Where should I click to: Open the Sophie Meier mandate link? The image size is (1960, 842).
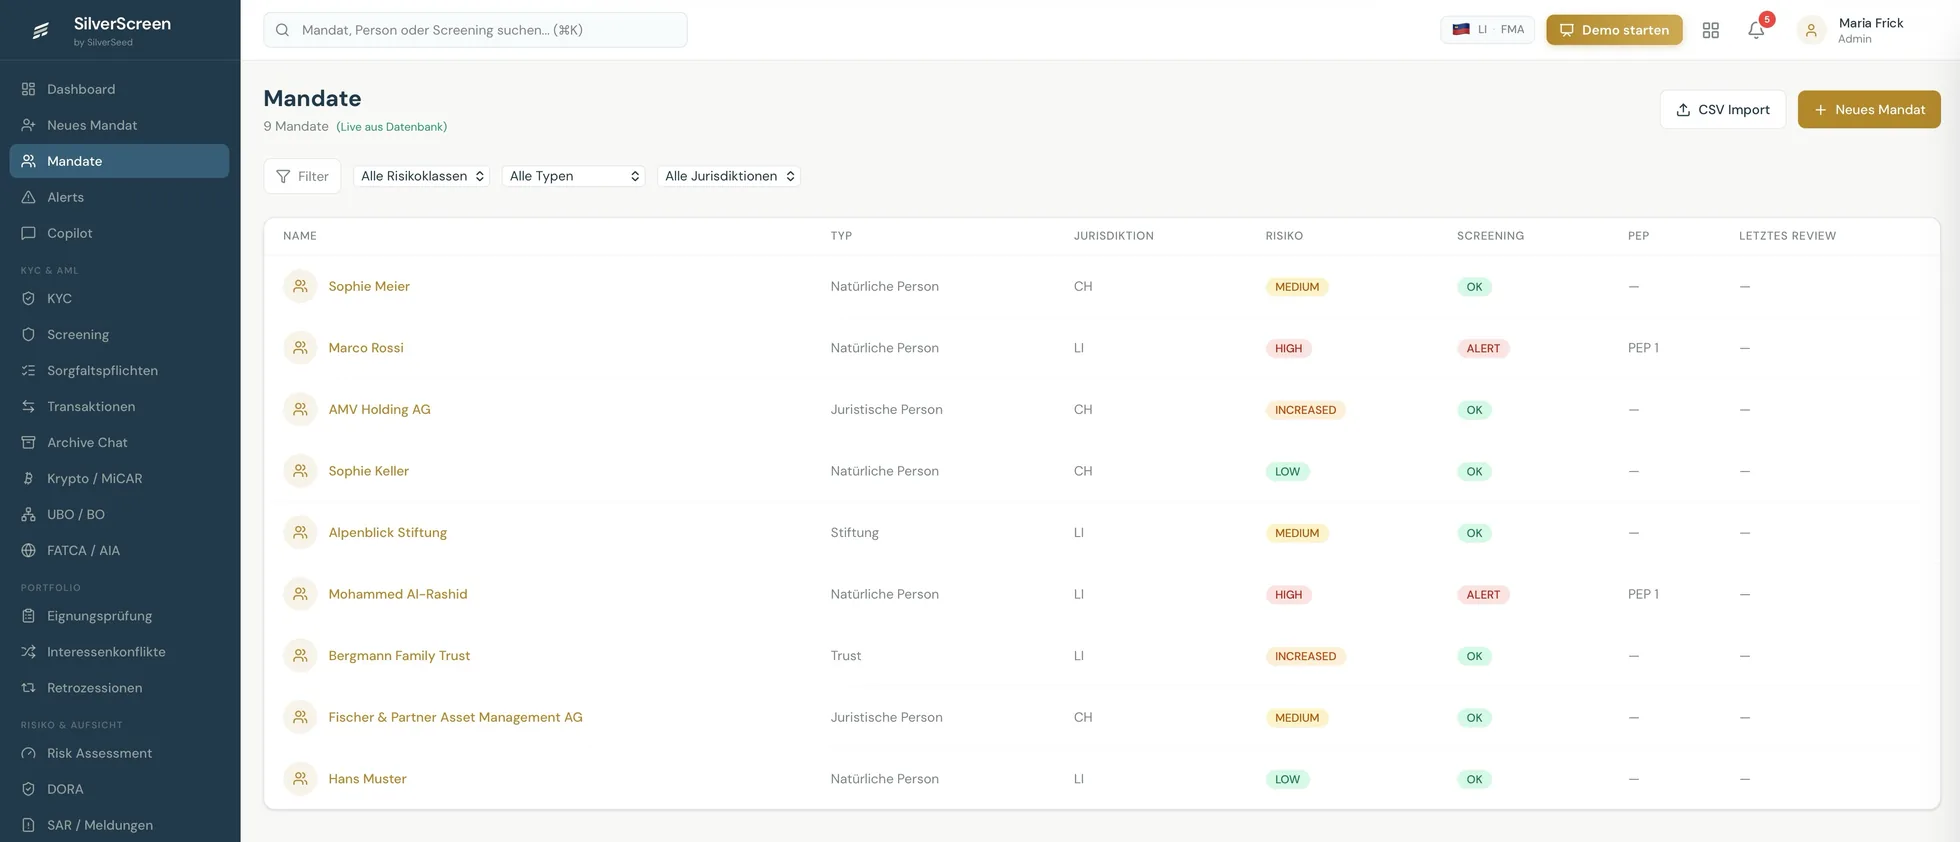(369, 286)
